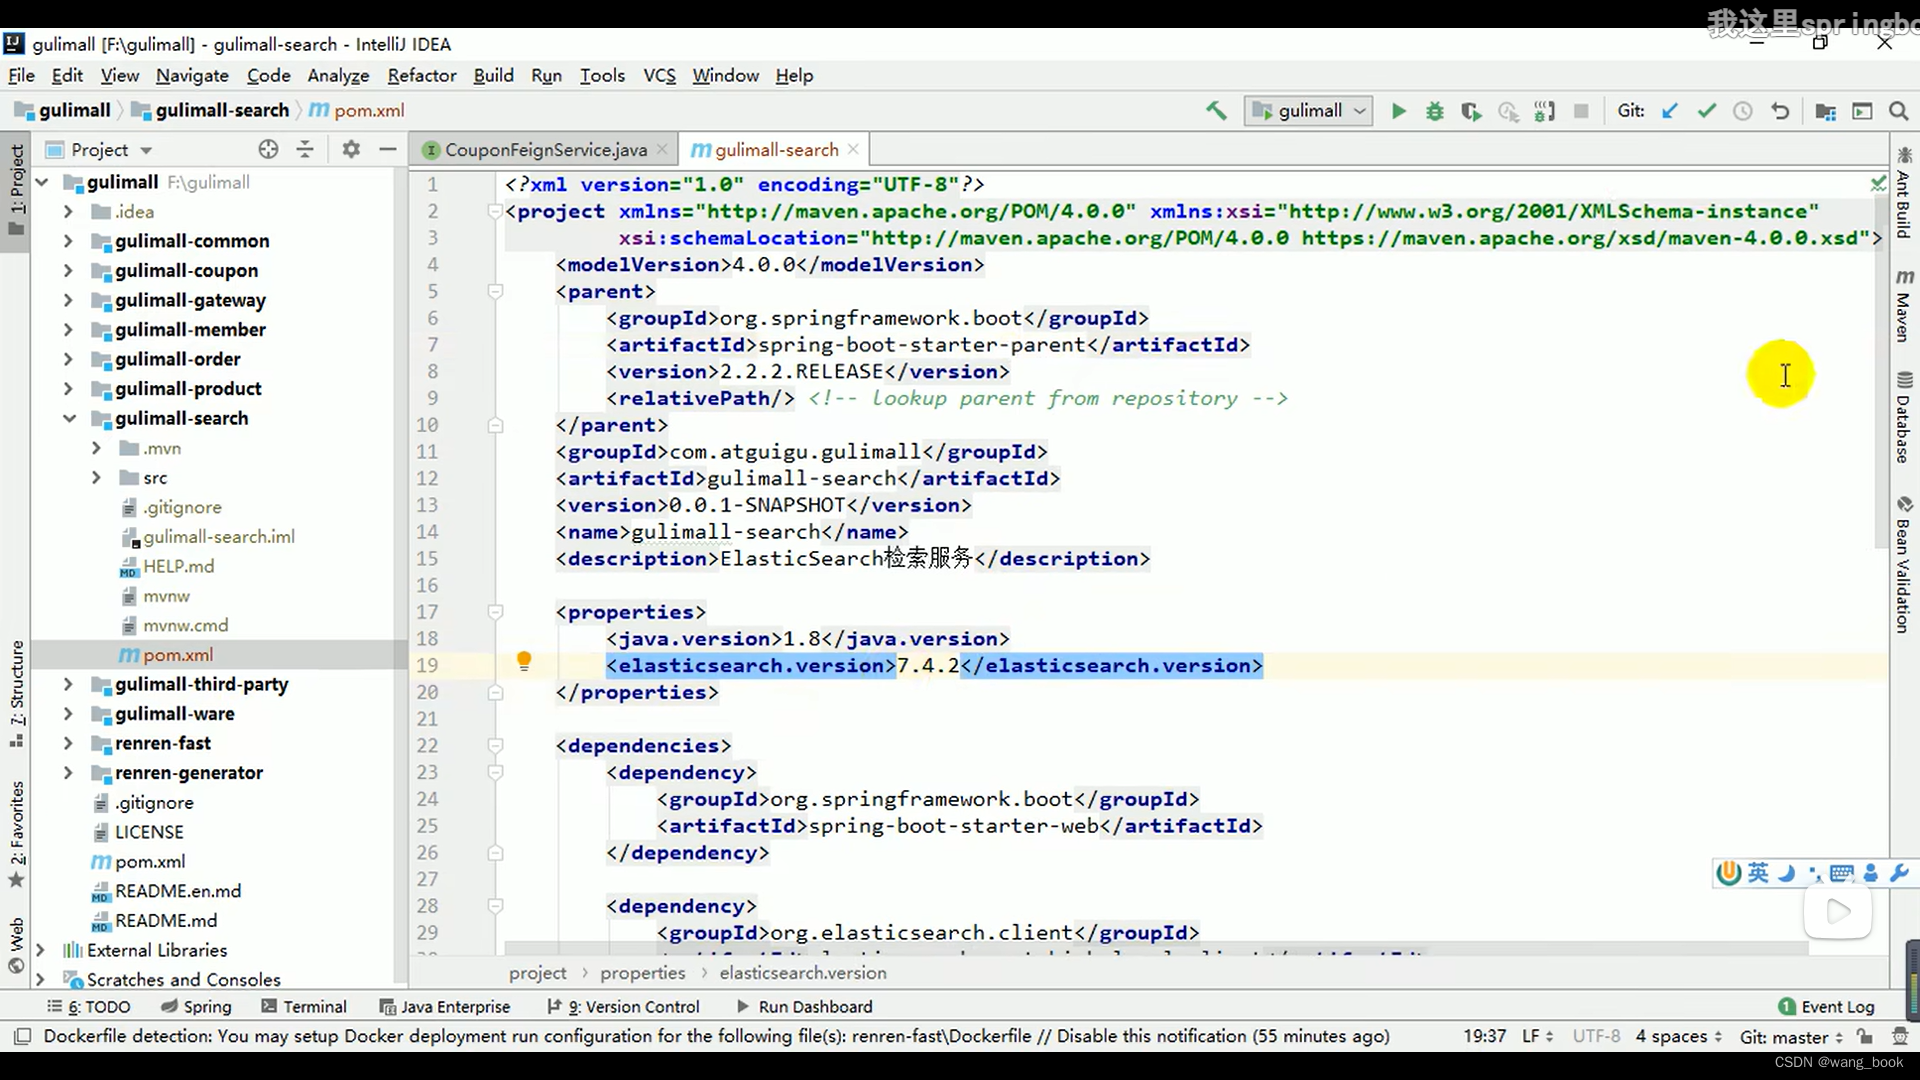
Task: Open the Maven tool window
Action: tap(1904, 307)
